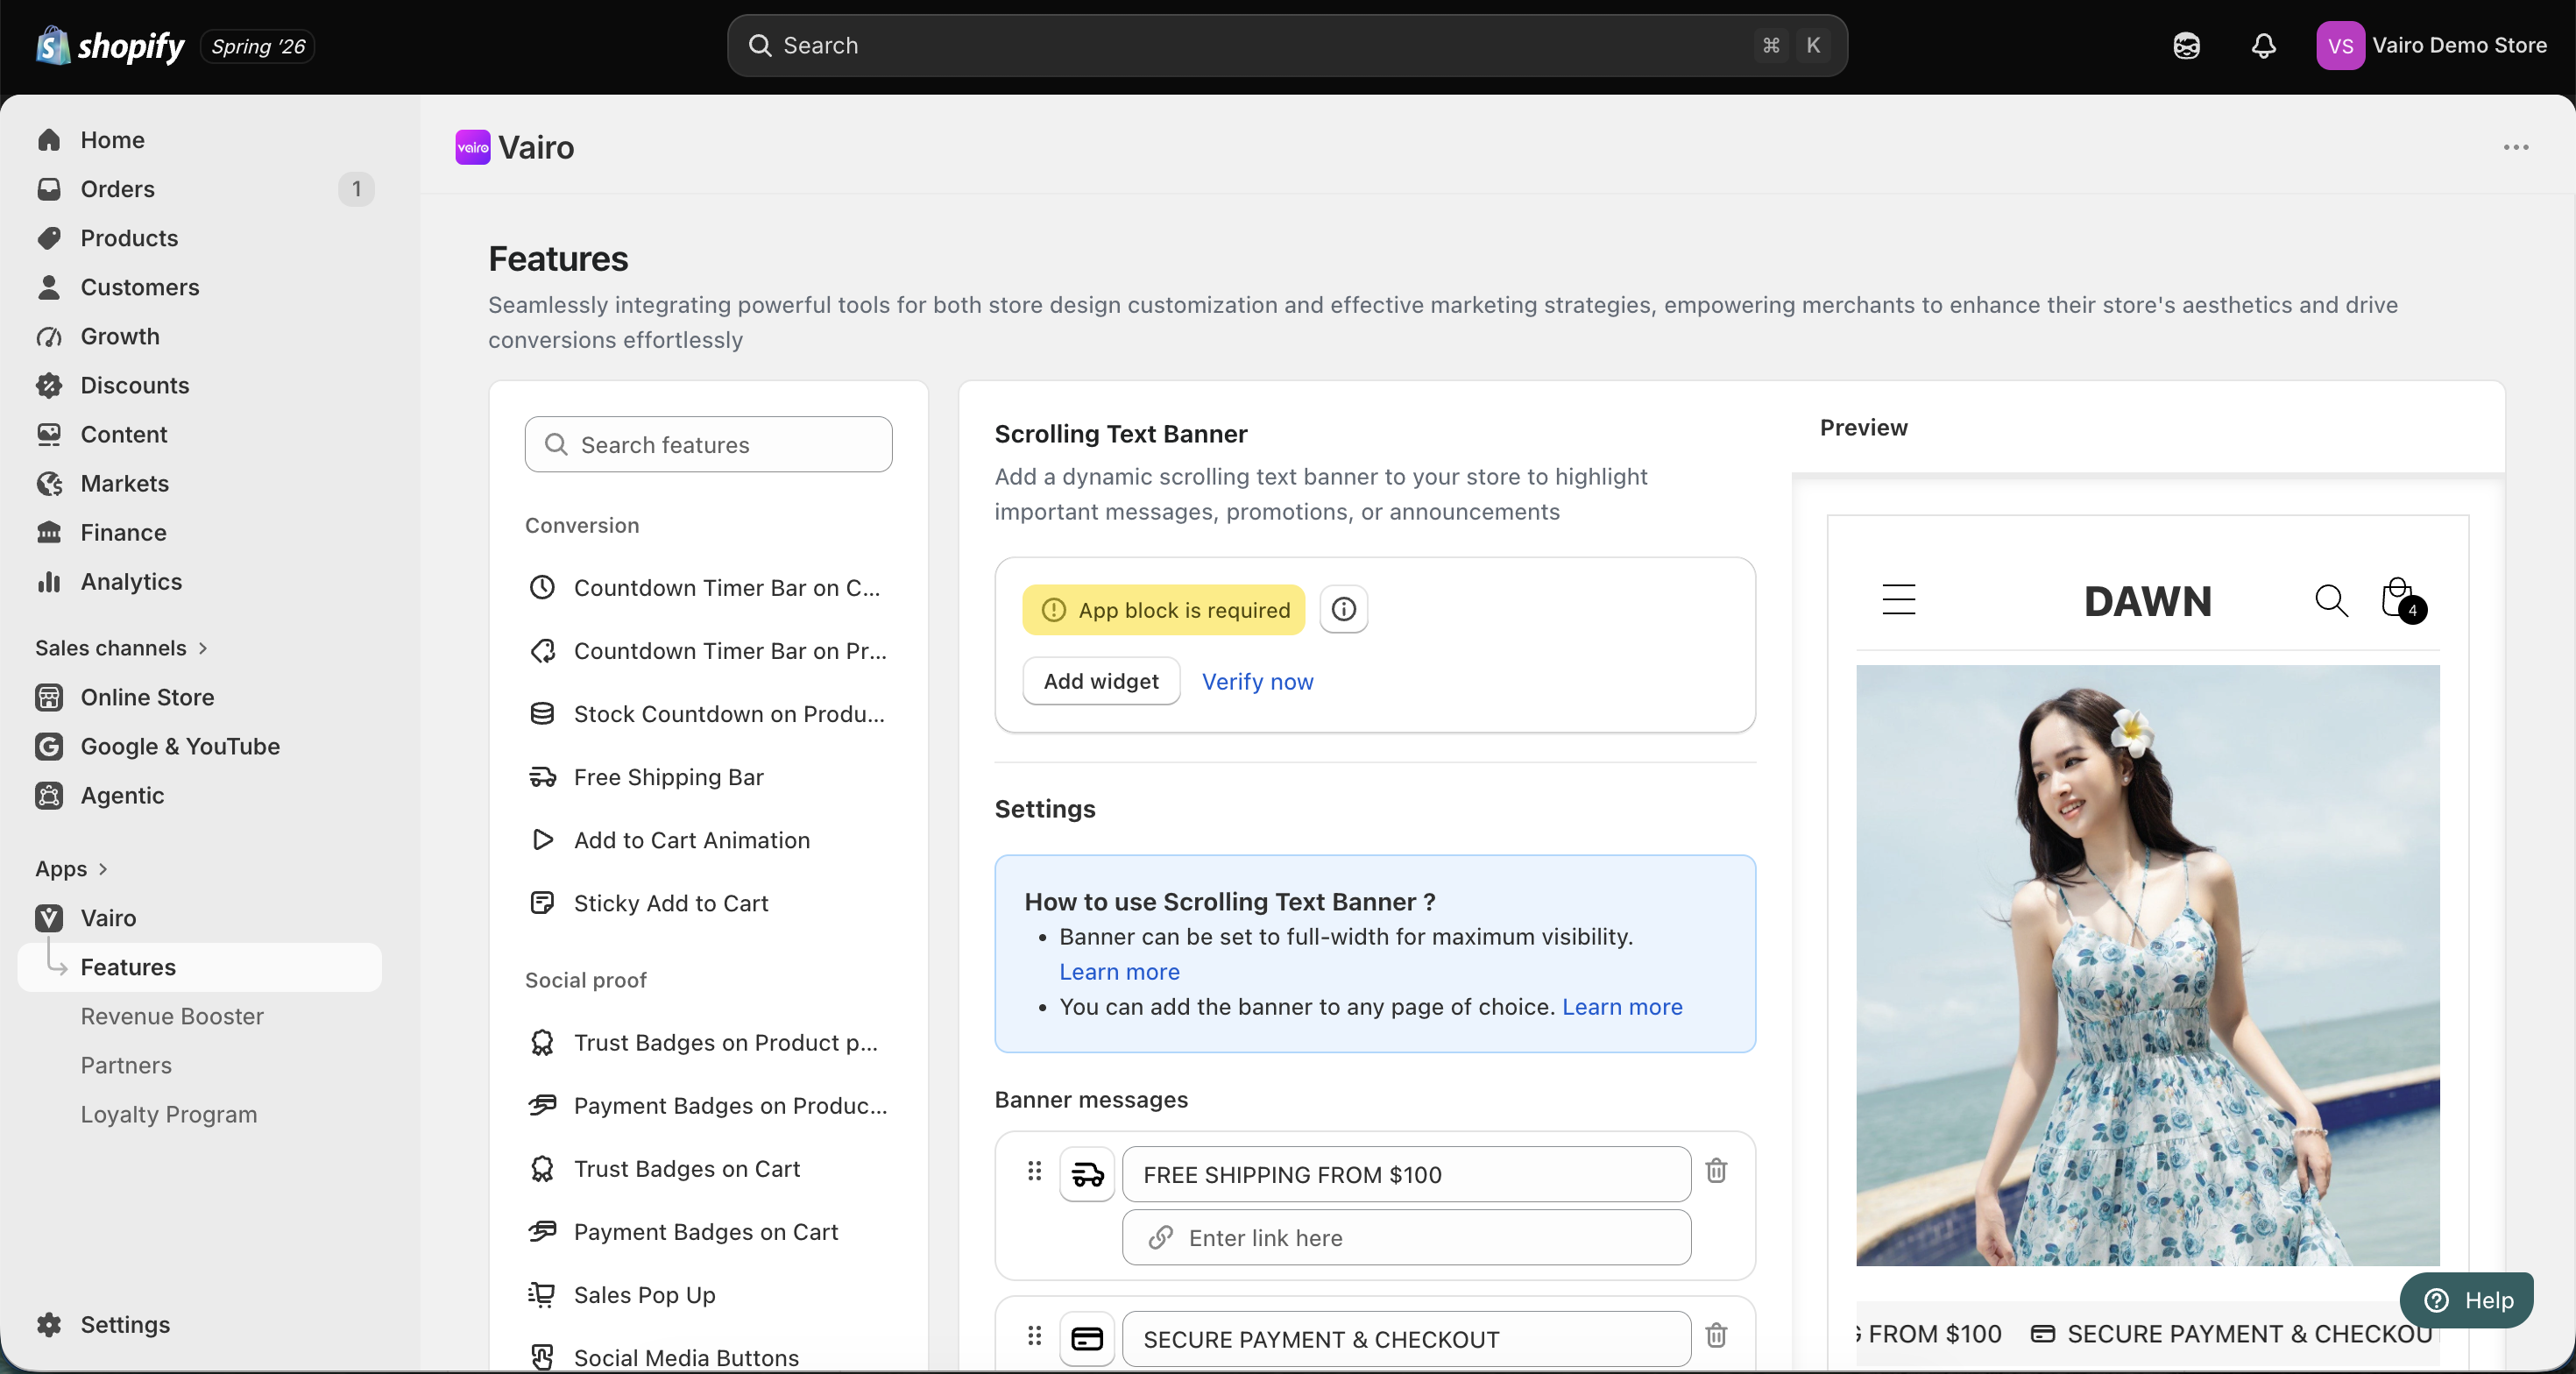Image resolution: width=2576 pixels, height=1374 pixels.
Task: Click the Enter link here field
Action: (1406, 1238)
